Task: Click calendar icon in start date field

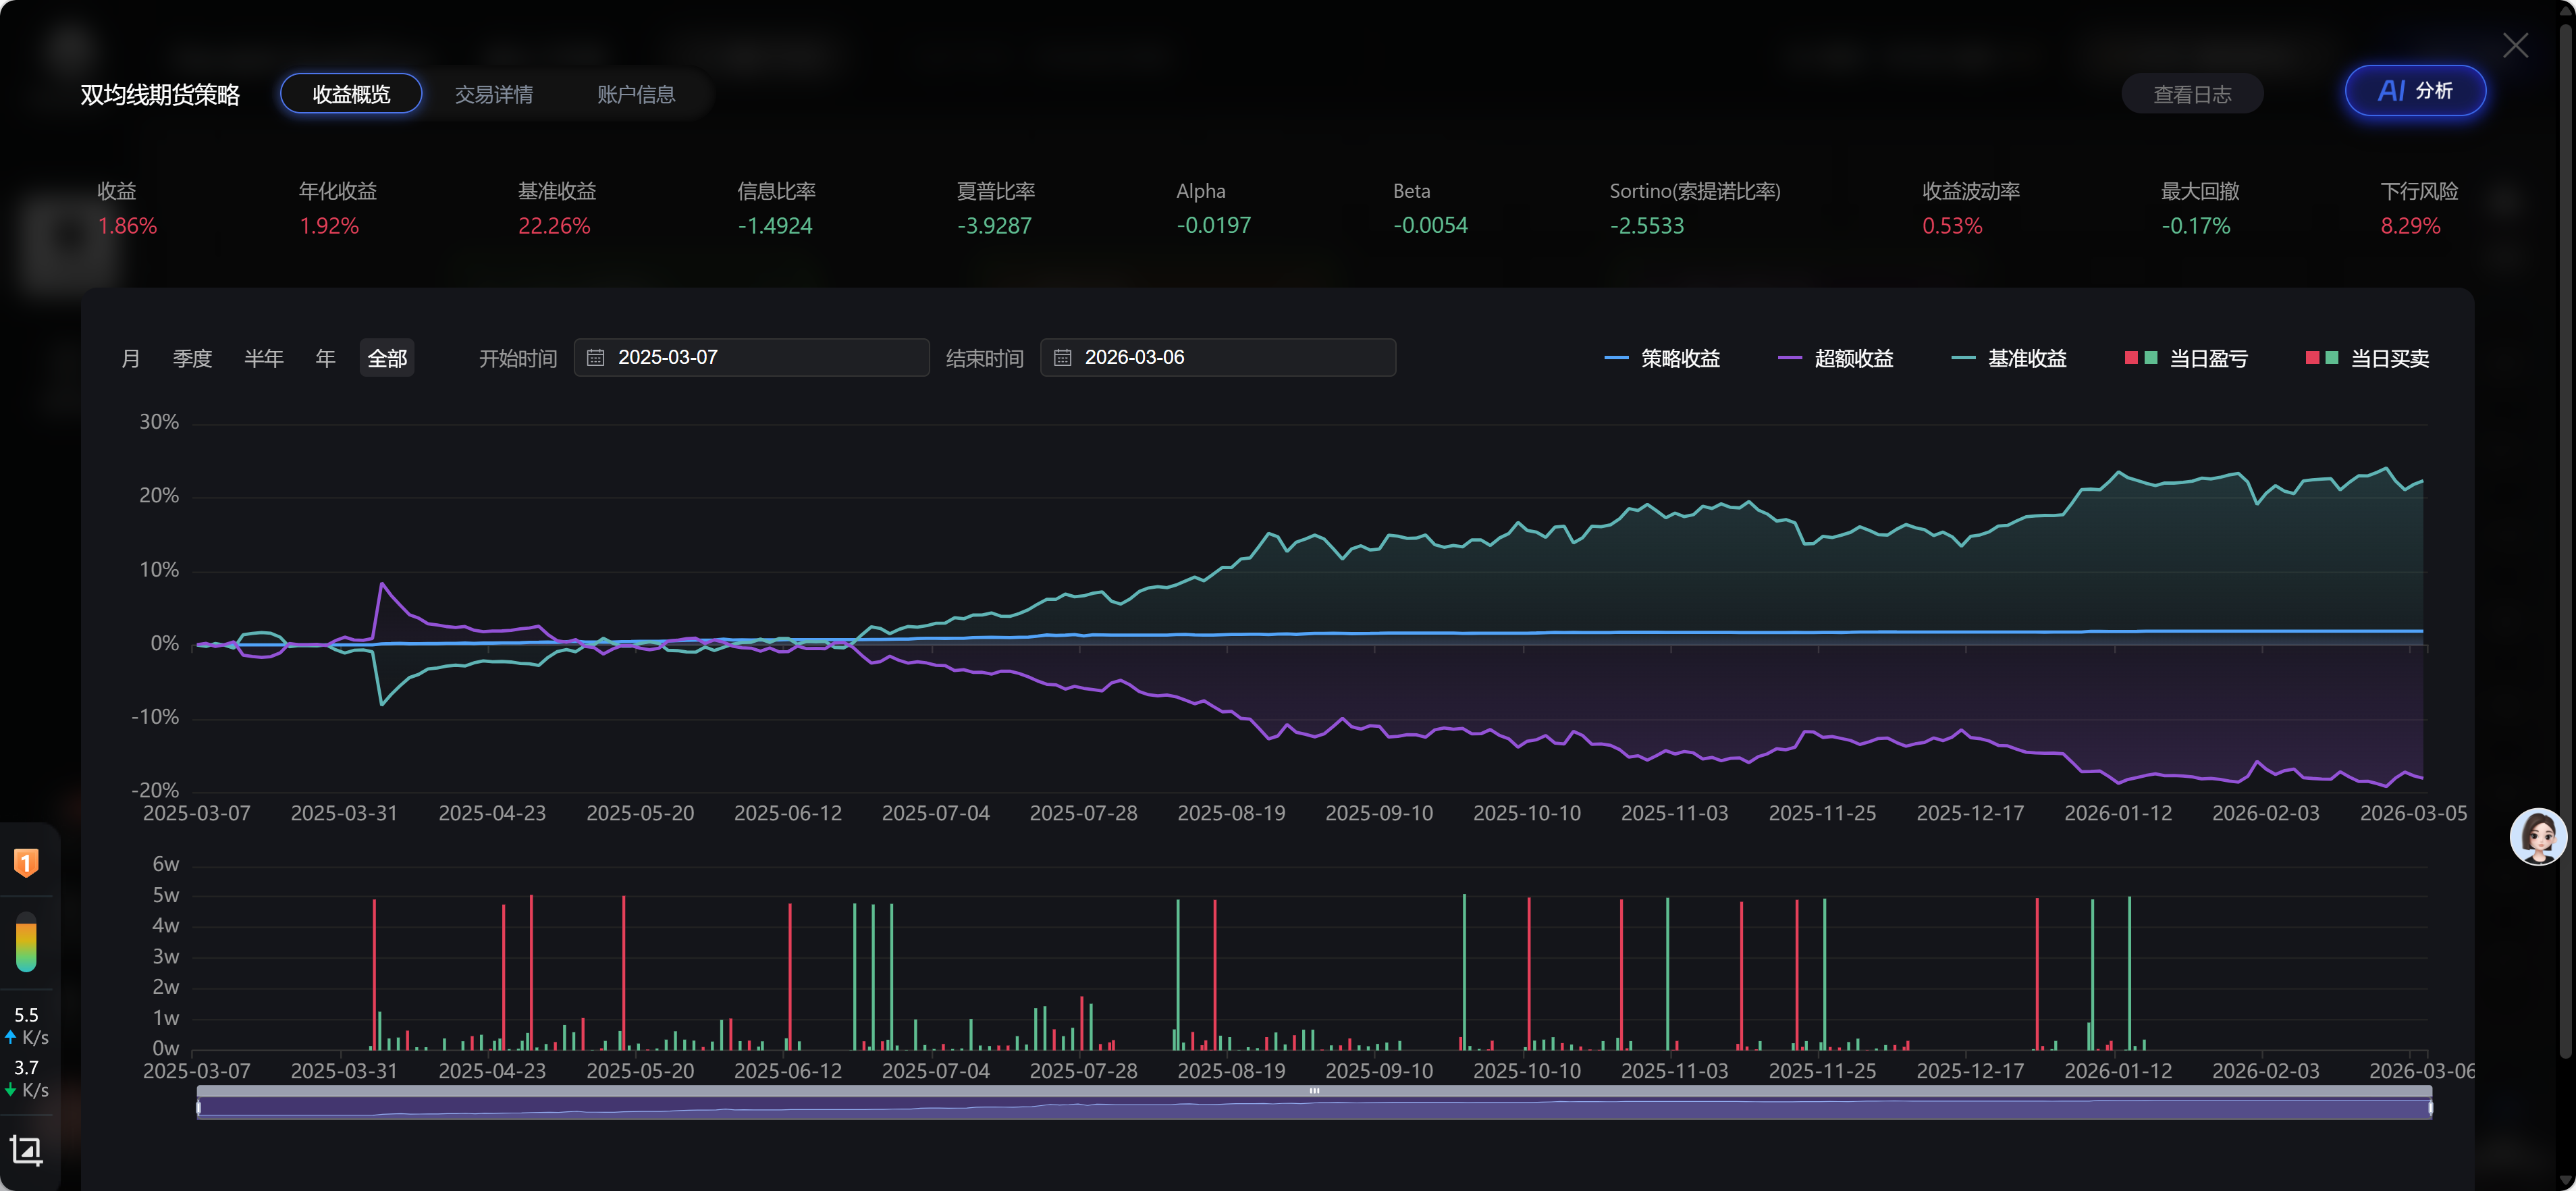Action: tap(595, 357)
